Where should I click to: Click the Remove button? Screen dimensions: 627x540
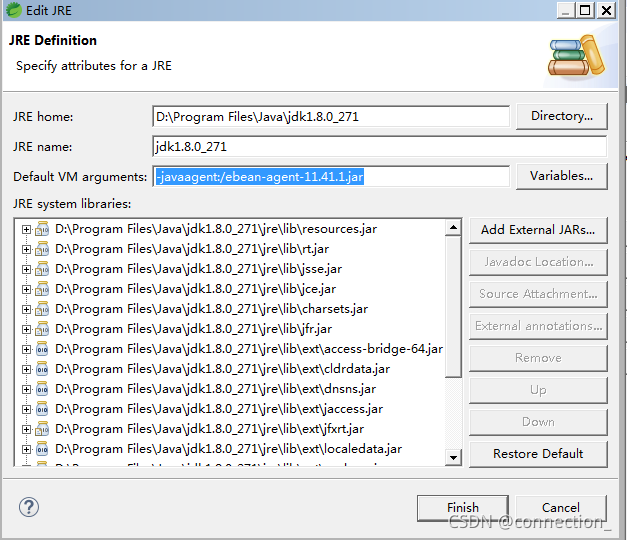pos(538,358)
